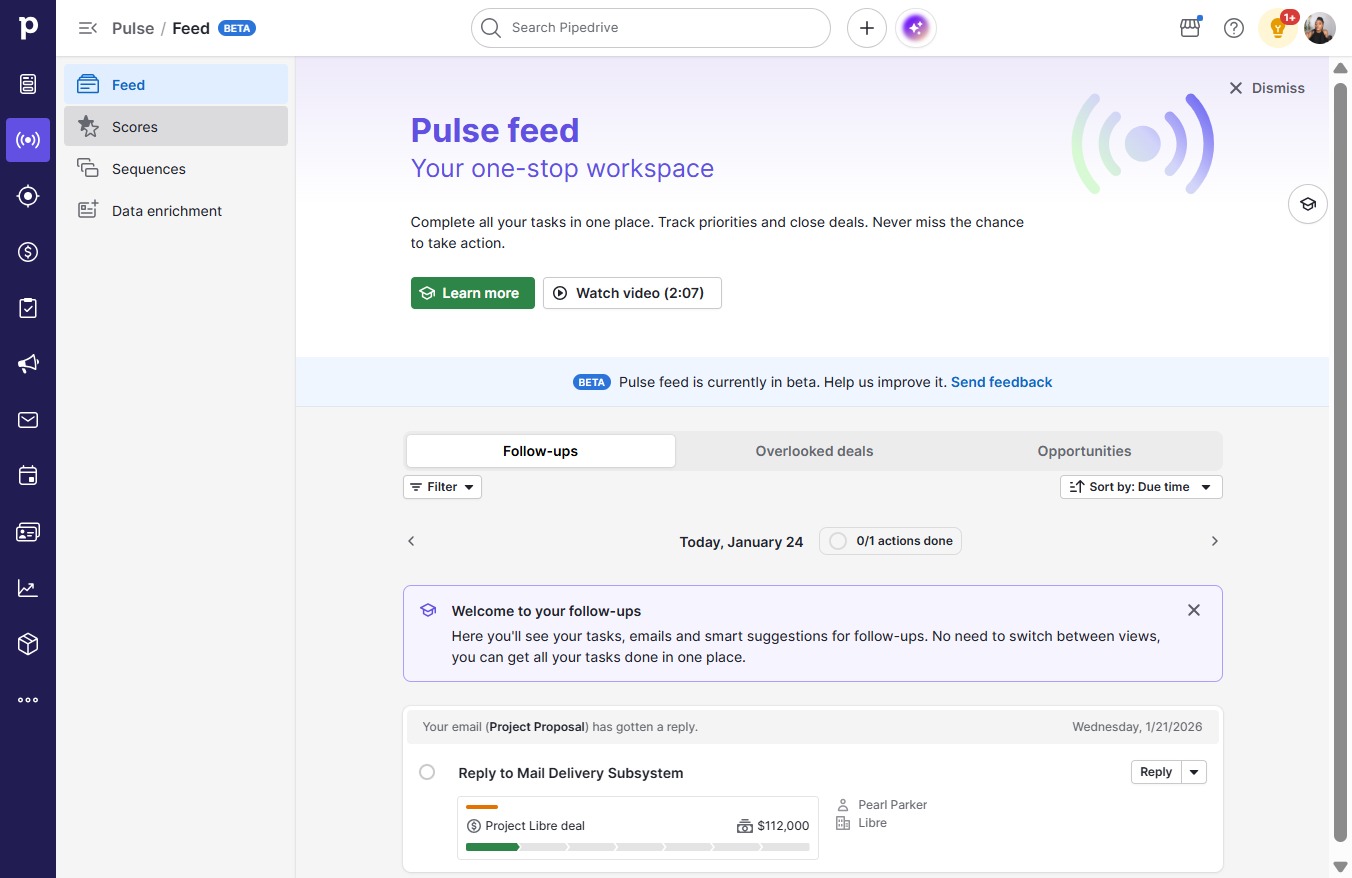1352x878 pixels.
Task: Mark Reply to Mail Delivery Subsystem done
Action: click(x=427, y=772)
